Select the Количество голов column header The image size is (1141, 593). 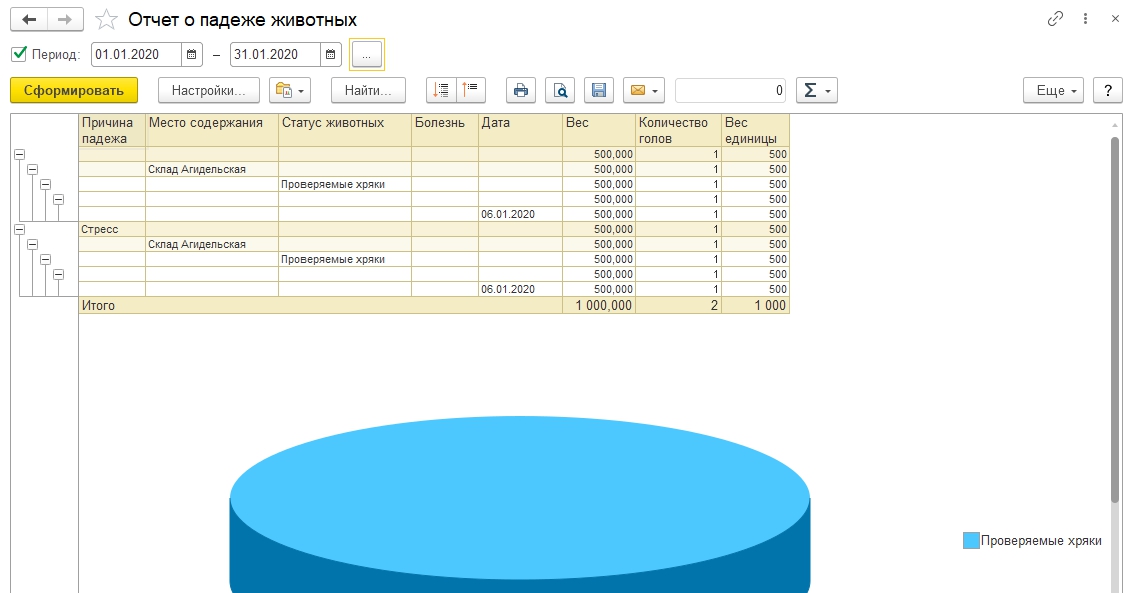click(x=678, y=130)
